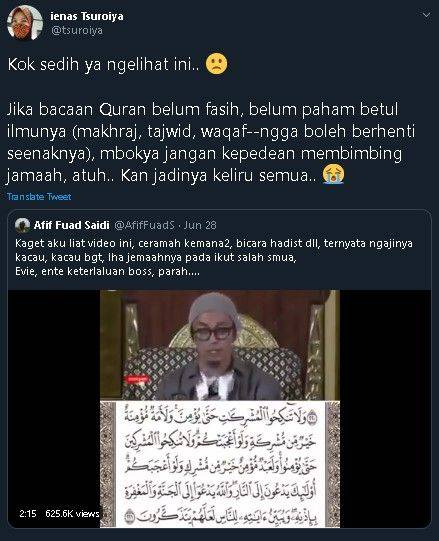Click the 2:15 video duration label
This screenshot has width=439, height=541.
click(x=28, y=513)
